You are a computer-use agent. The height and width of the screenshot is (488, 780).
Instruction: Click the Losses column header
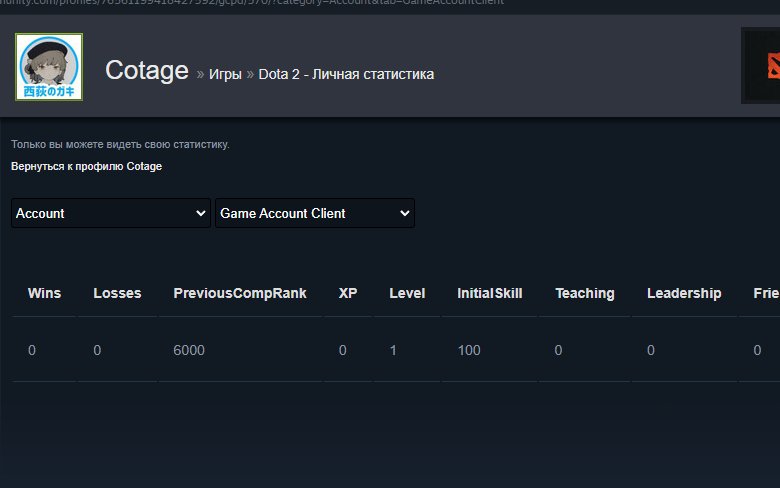coord(117,293)
